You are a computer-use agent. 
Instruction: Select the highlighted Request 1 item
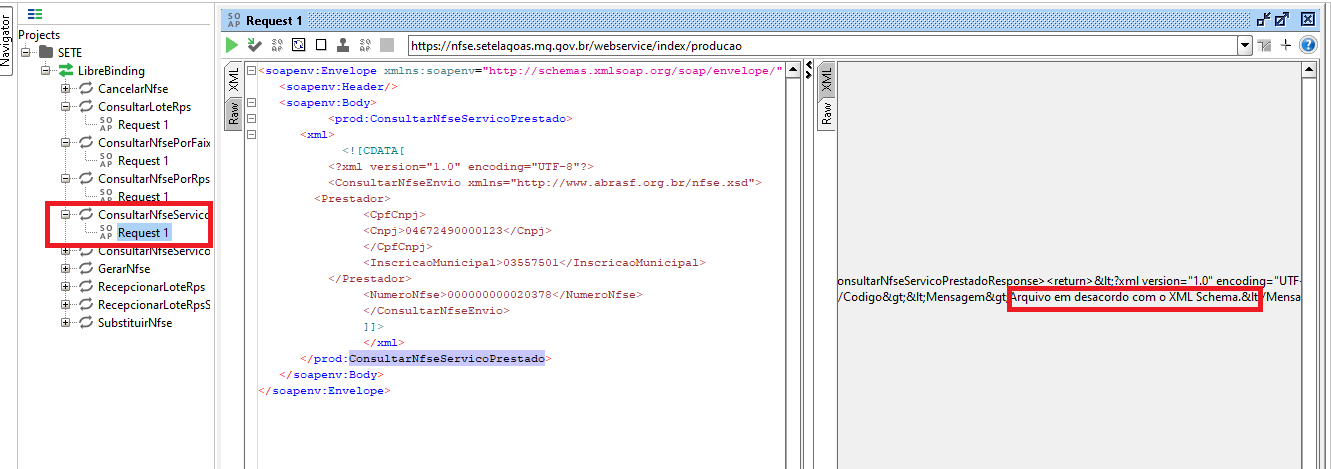pos(143,232)
